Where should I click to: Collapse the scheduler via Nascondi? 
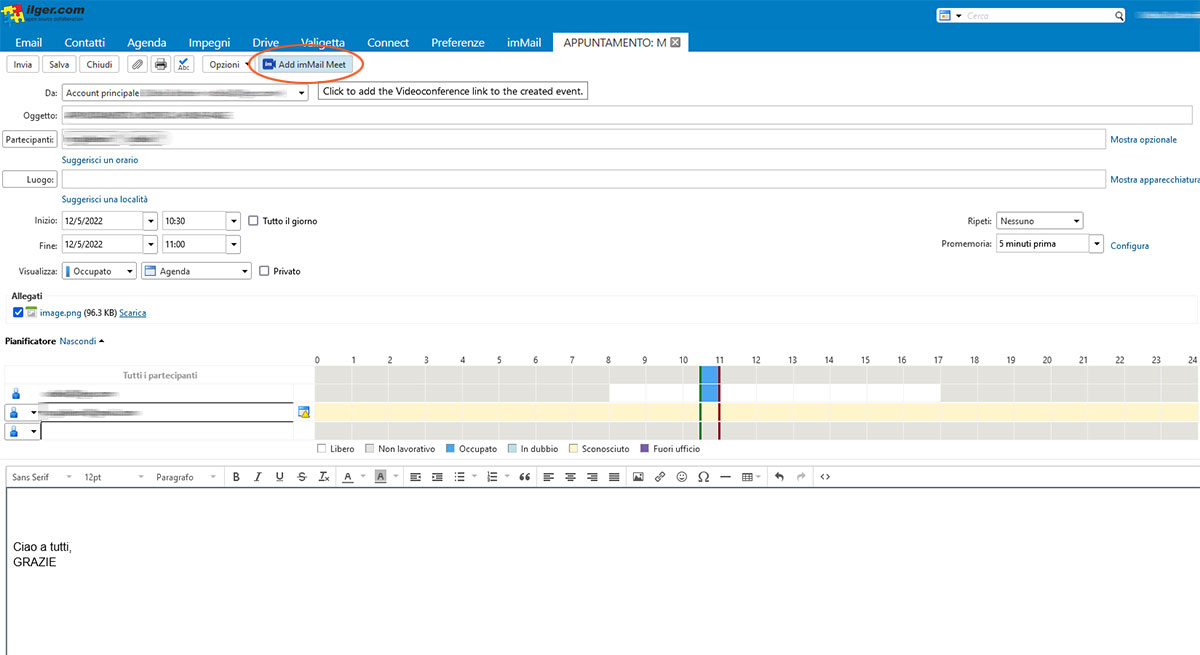(x=82, y=341)
